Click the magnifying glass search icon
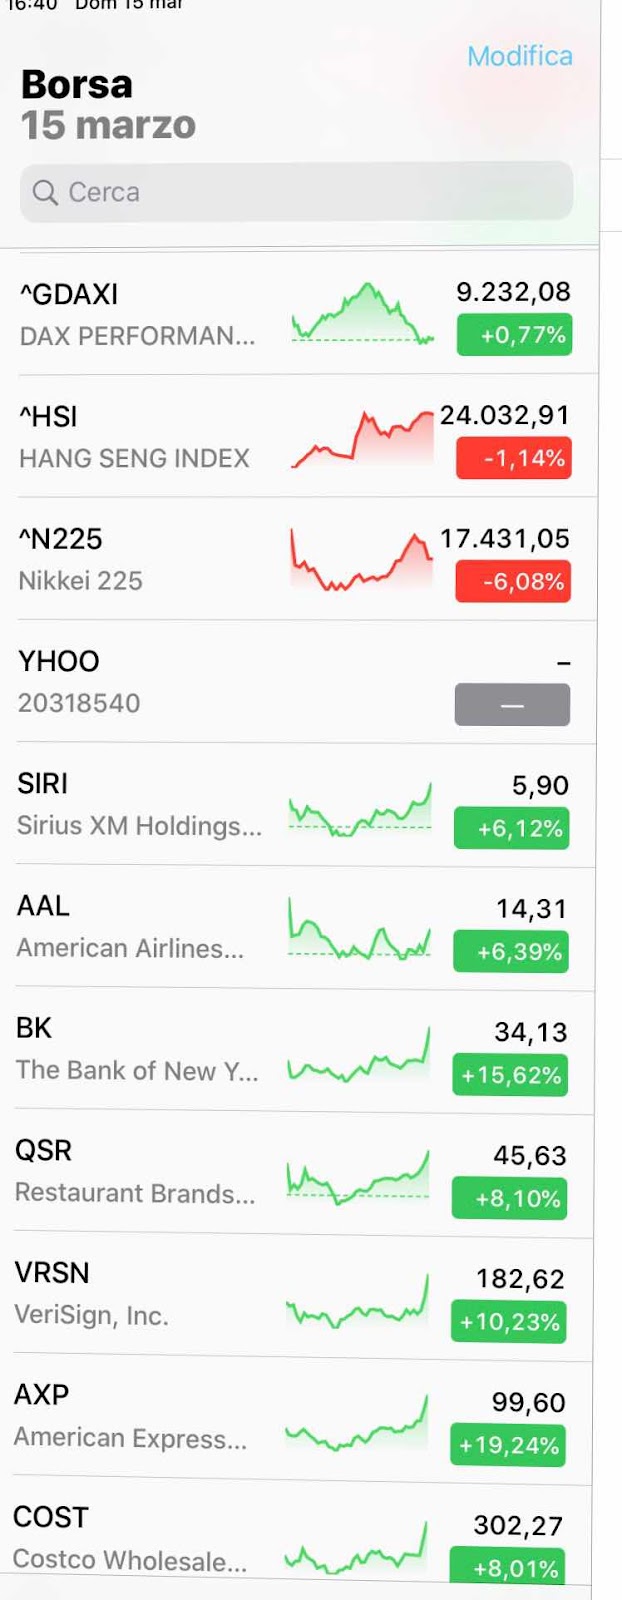The height and width of the screenshot is (1600, 622). pos(45,191)
